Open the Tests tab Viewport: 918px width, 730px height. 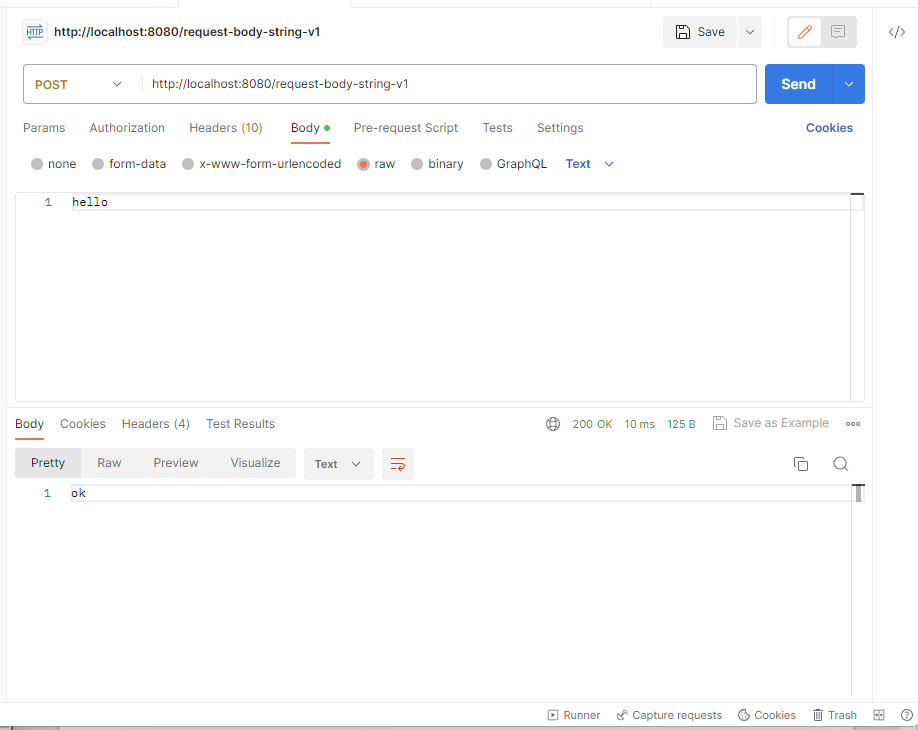497,128
